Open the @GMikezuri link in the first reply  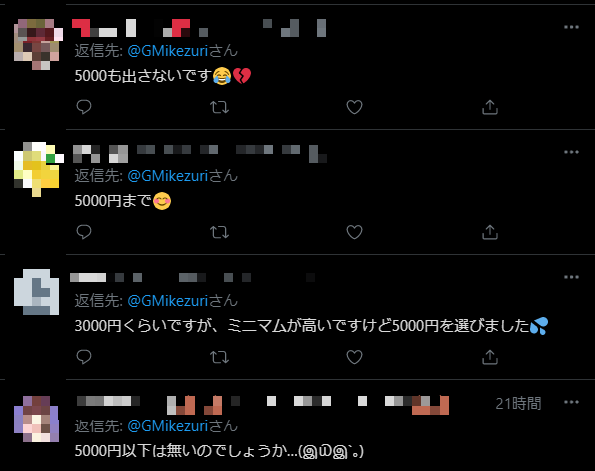[x=168, y=51]
